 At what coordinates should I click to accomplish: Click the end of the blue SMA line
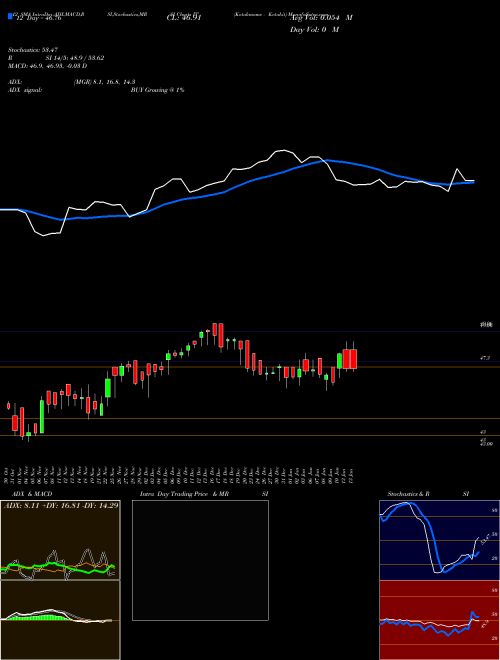click(x=473, y=183)
